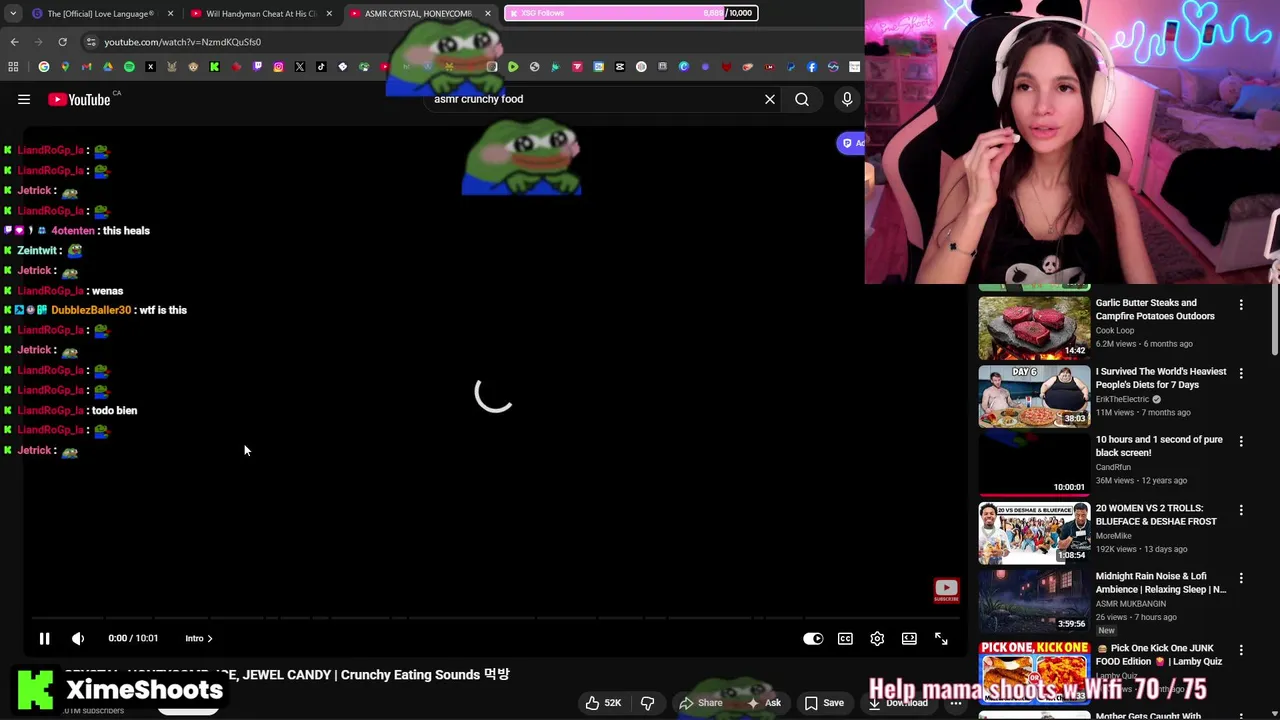Open Twitch bookmark
This screenshot has width=1280, height=720.
point(257,67)
